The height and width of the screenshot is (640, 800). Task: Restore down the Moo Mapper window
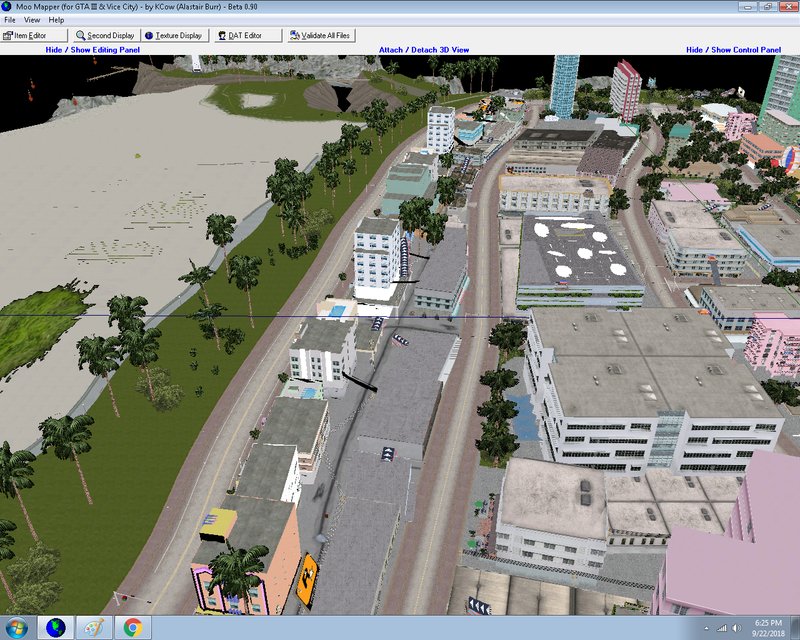tap(767, 7)
